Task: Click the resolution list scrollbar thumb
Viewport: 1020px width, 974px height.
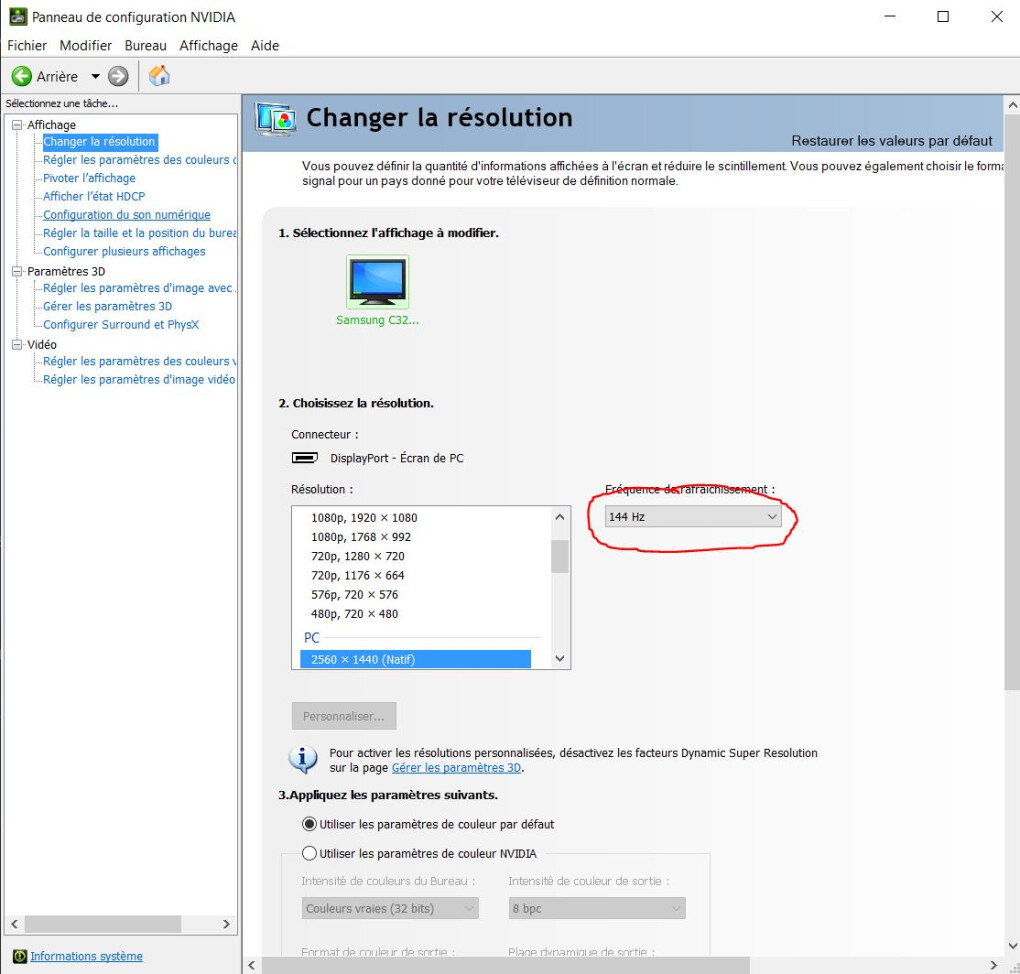Action: coord(559,556)
